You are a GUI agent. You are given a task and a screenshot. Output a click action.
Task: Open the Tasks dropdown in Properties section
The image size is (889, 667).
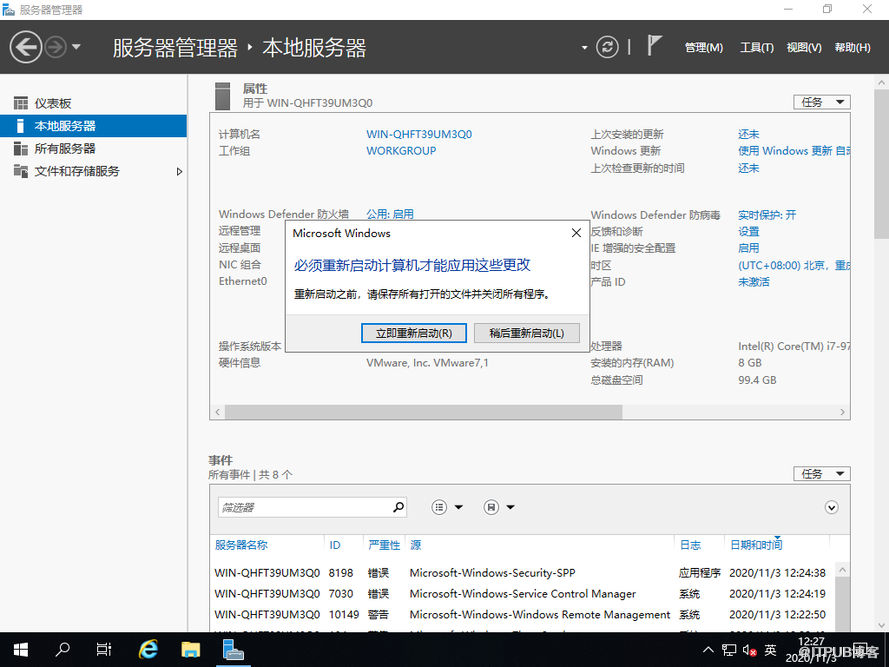821,102
